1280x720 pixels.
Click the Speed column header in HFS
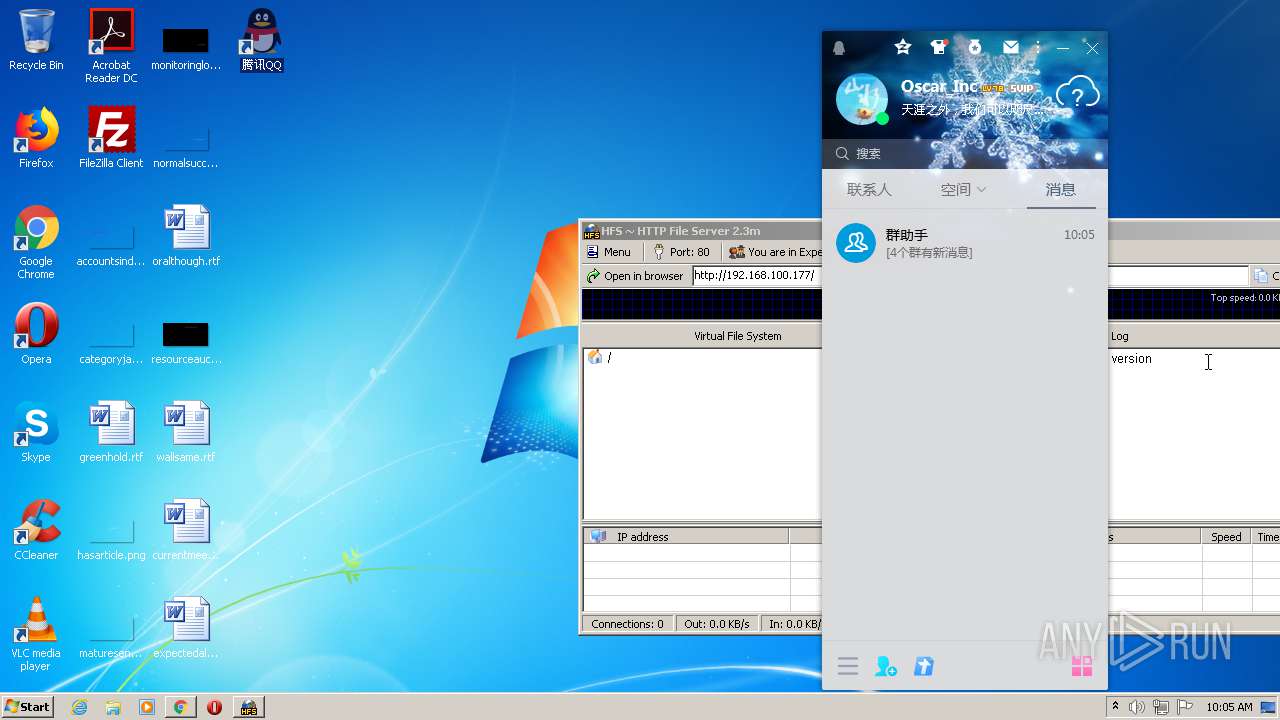1226,537
